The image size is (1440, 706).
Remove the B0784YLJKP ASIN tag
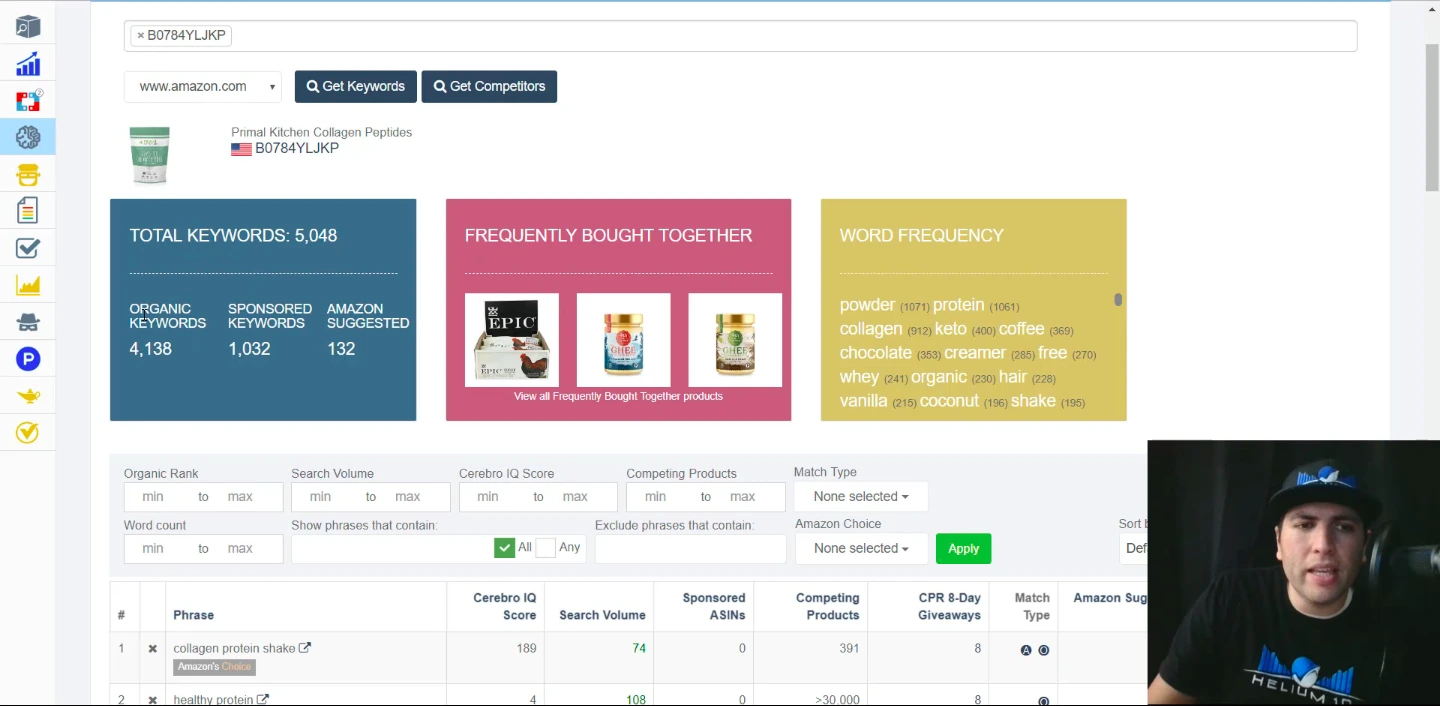[x=141, y=35]
